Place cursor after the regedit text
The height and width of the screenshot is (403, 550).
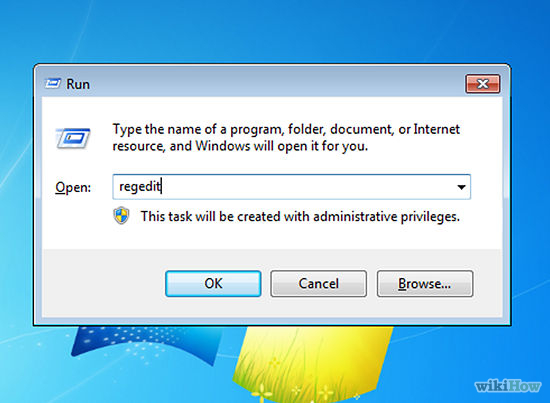click(162, 187)
